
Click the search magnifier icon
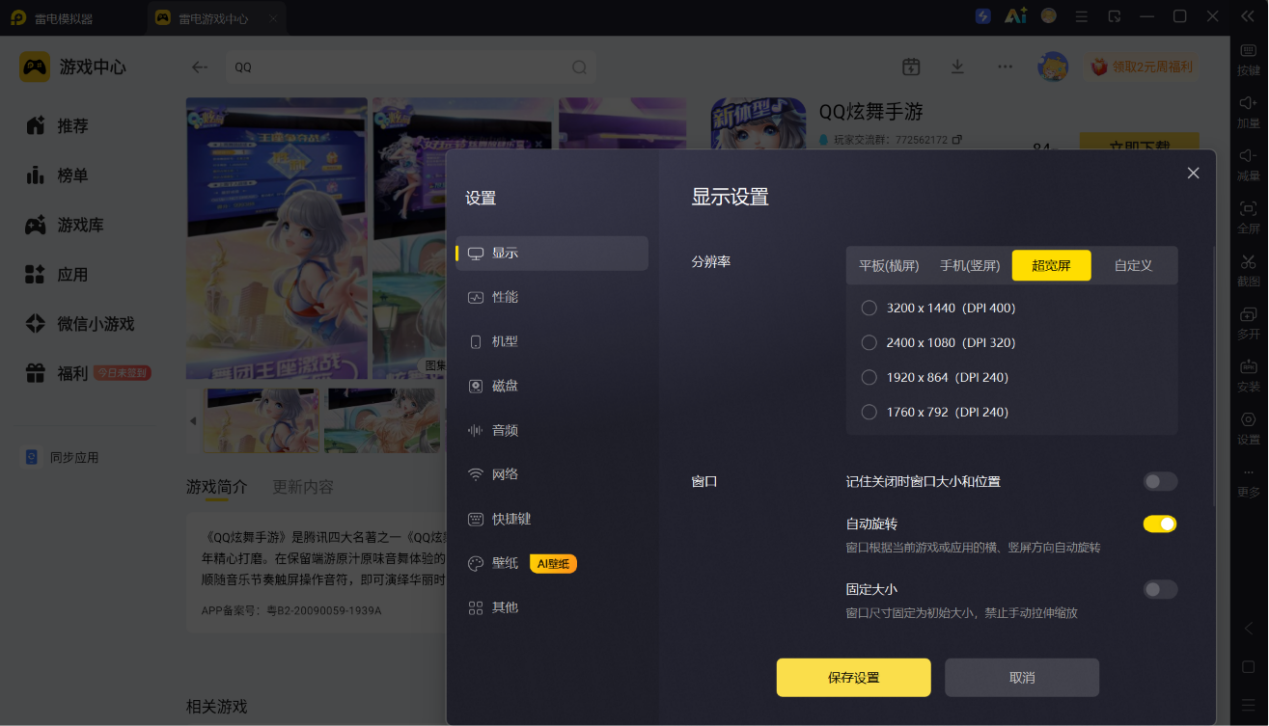[580, 67]
